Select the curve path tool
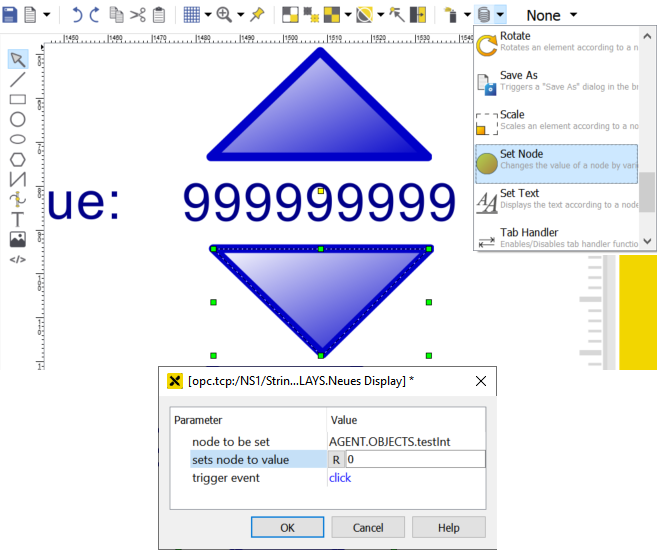The height and width of the screenshot is (552, 657). click(x=18, y=199)
